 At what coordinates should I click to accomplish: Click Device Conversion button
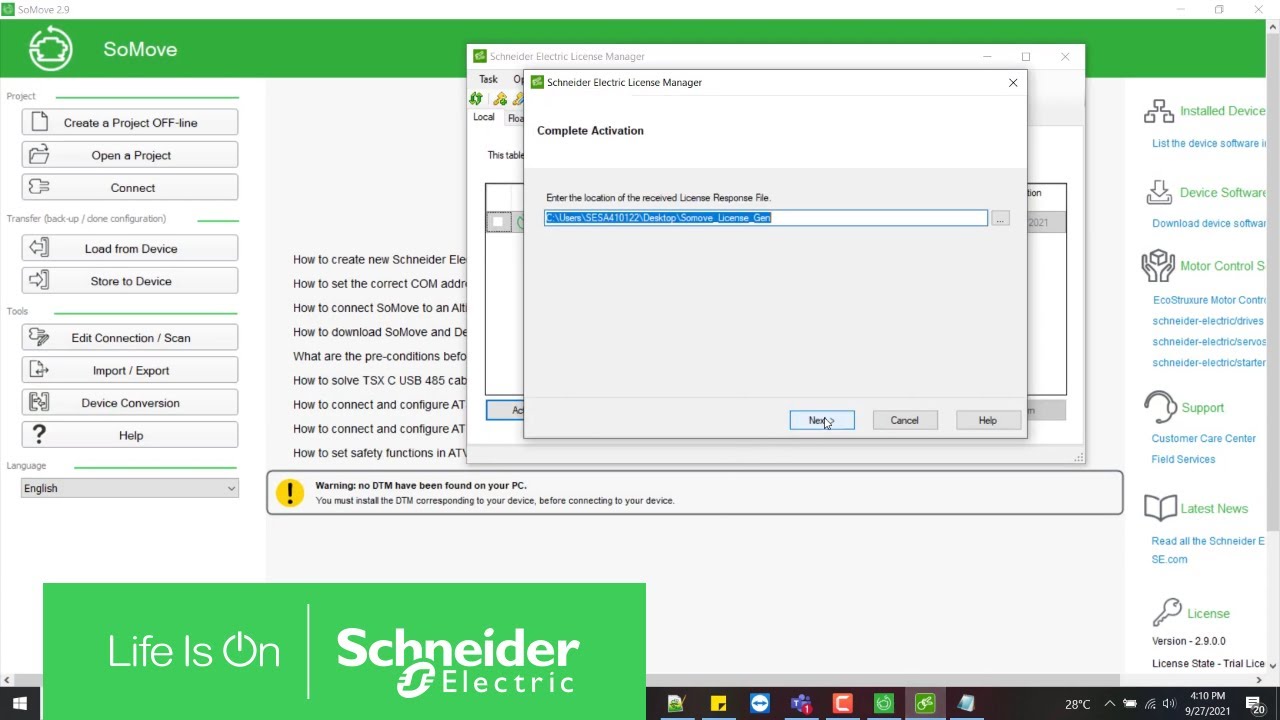(x=130, y=403)
